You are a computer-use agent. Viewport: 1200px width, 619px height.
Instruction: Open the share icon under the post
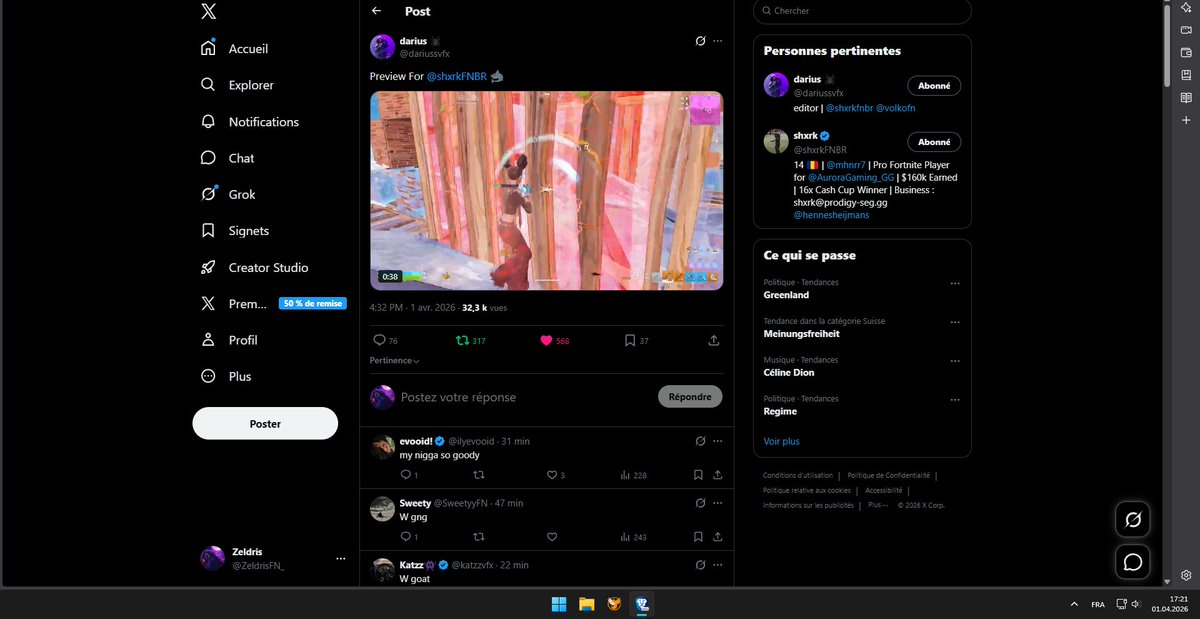[x=713, y=340]
